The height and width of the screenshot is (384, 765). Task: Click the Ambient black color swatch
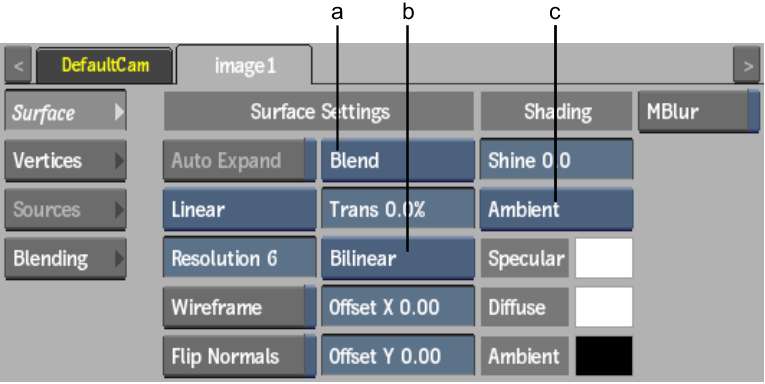604,355
